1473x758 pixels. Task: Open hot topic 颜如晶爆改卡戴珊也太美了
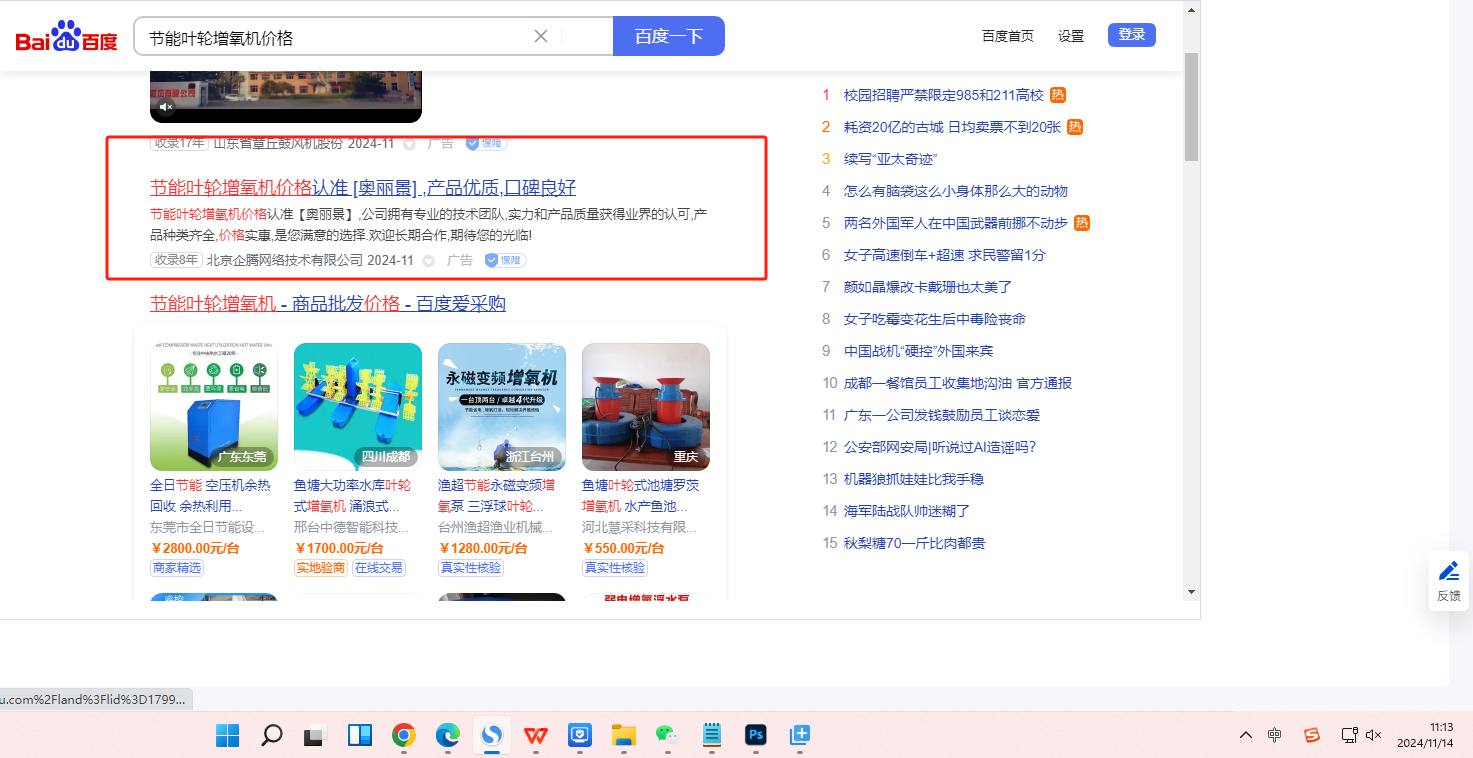click(928, 287)
